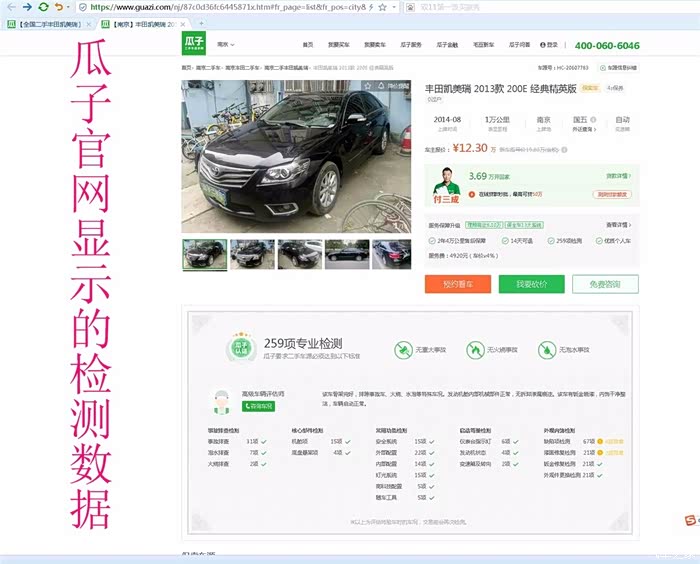Viewport: 700px width, 564px height.
Task: Click the no water damage icon
Action: 547,350
